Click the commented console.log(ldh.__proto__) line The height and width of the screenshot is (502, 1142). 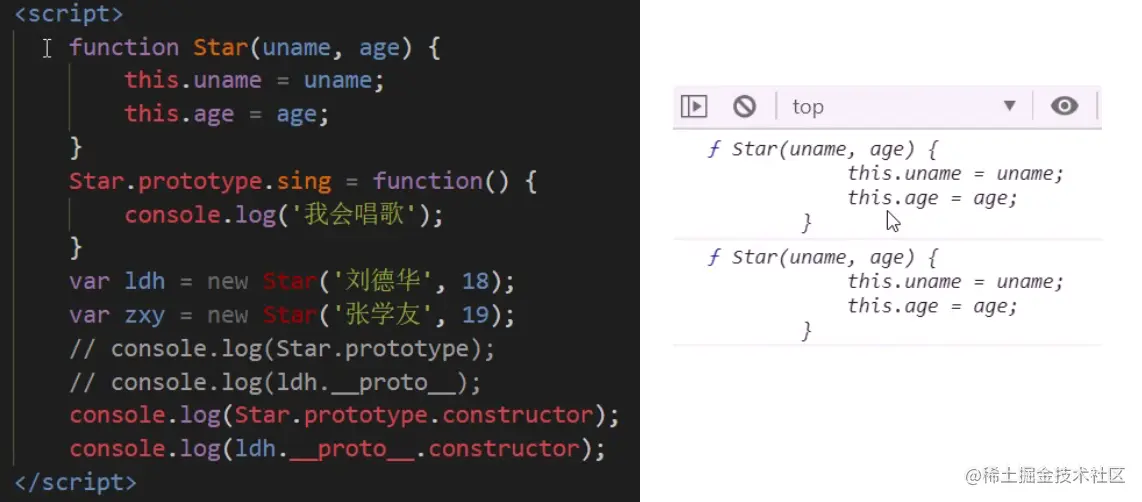[275, 383]
